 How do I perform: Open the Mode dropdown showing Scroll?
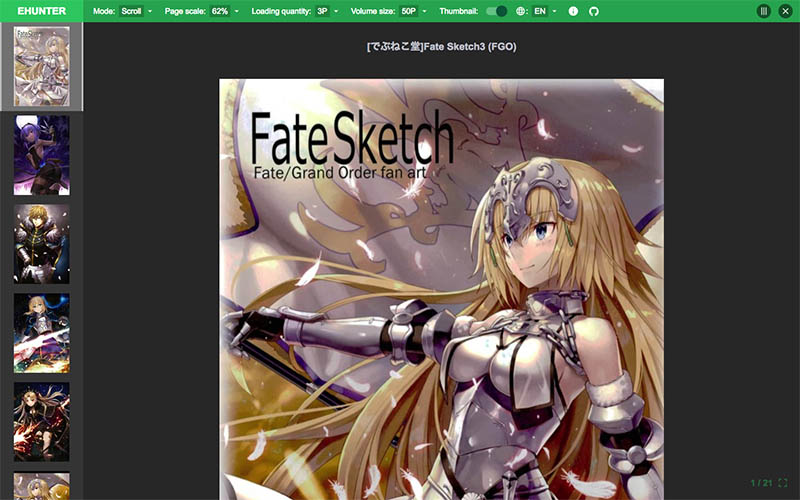pyautogui.click(x=131, y=11)
